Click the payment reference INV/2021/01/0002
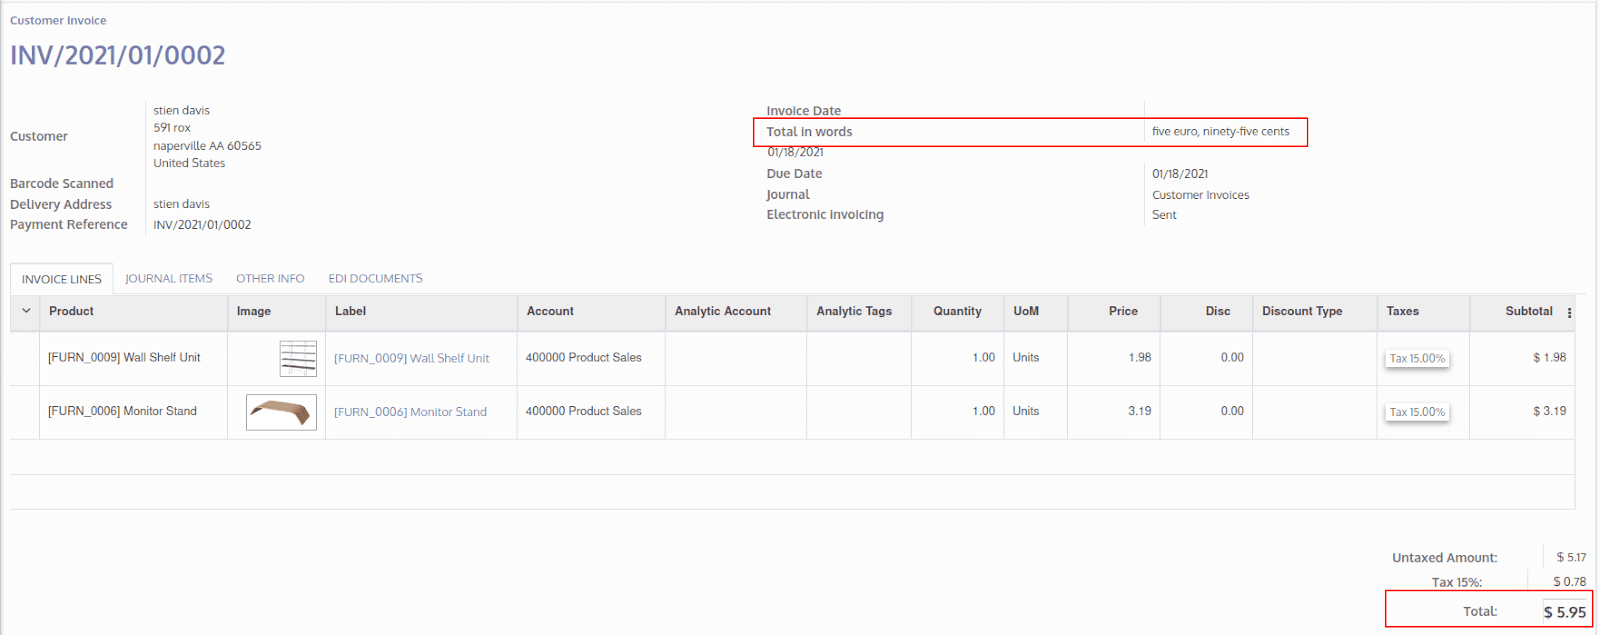1600x635 pixels. click(202, 225)
